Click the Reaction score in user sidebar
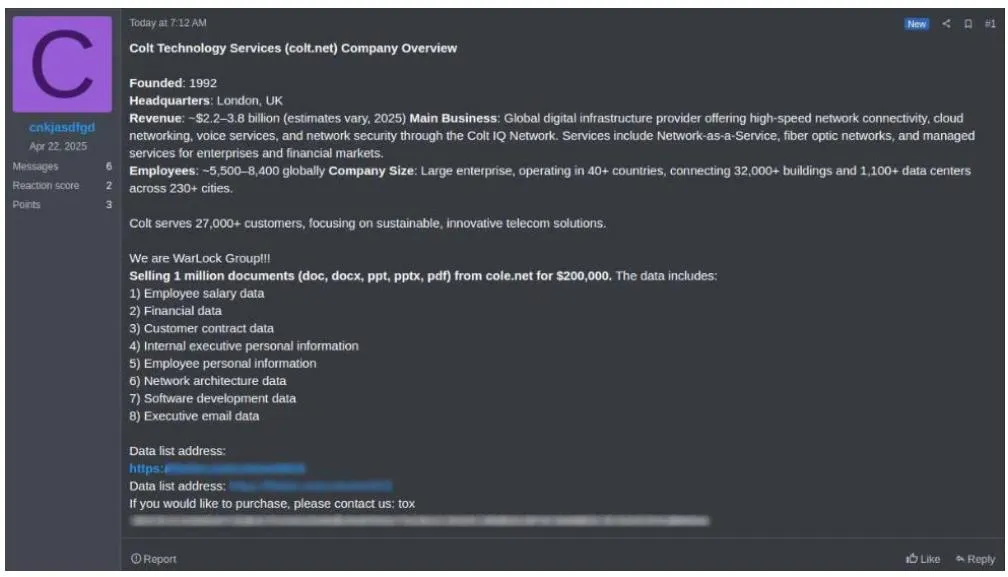1008x577 pixels. click(108, 186)
